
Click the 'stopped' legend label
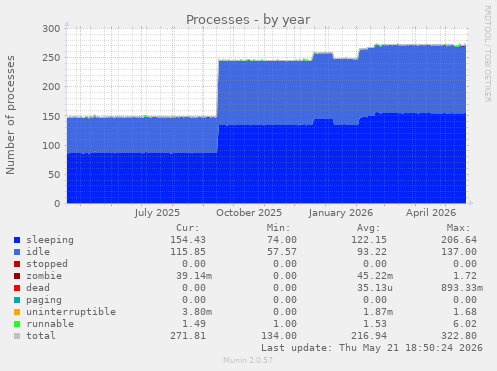[x=47, y=264]
